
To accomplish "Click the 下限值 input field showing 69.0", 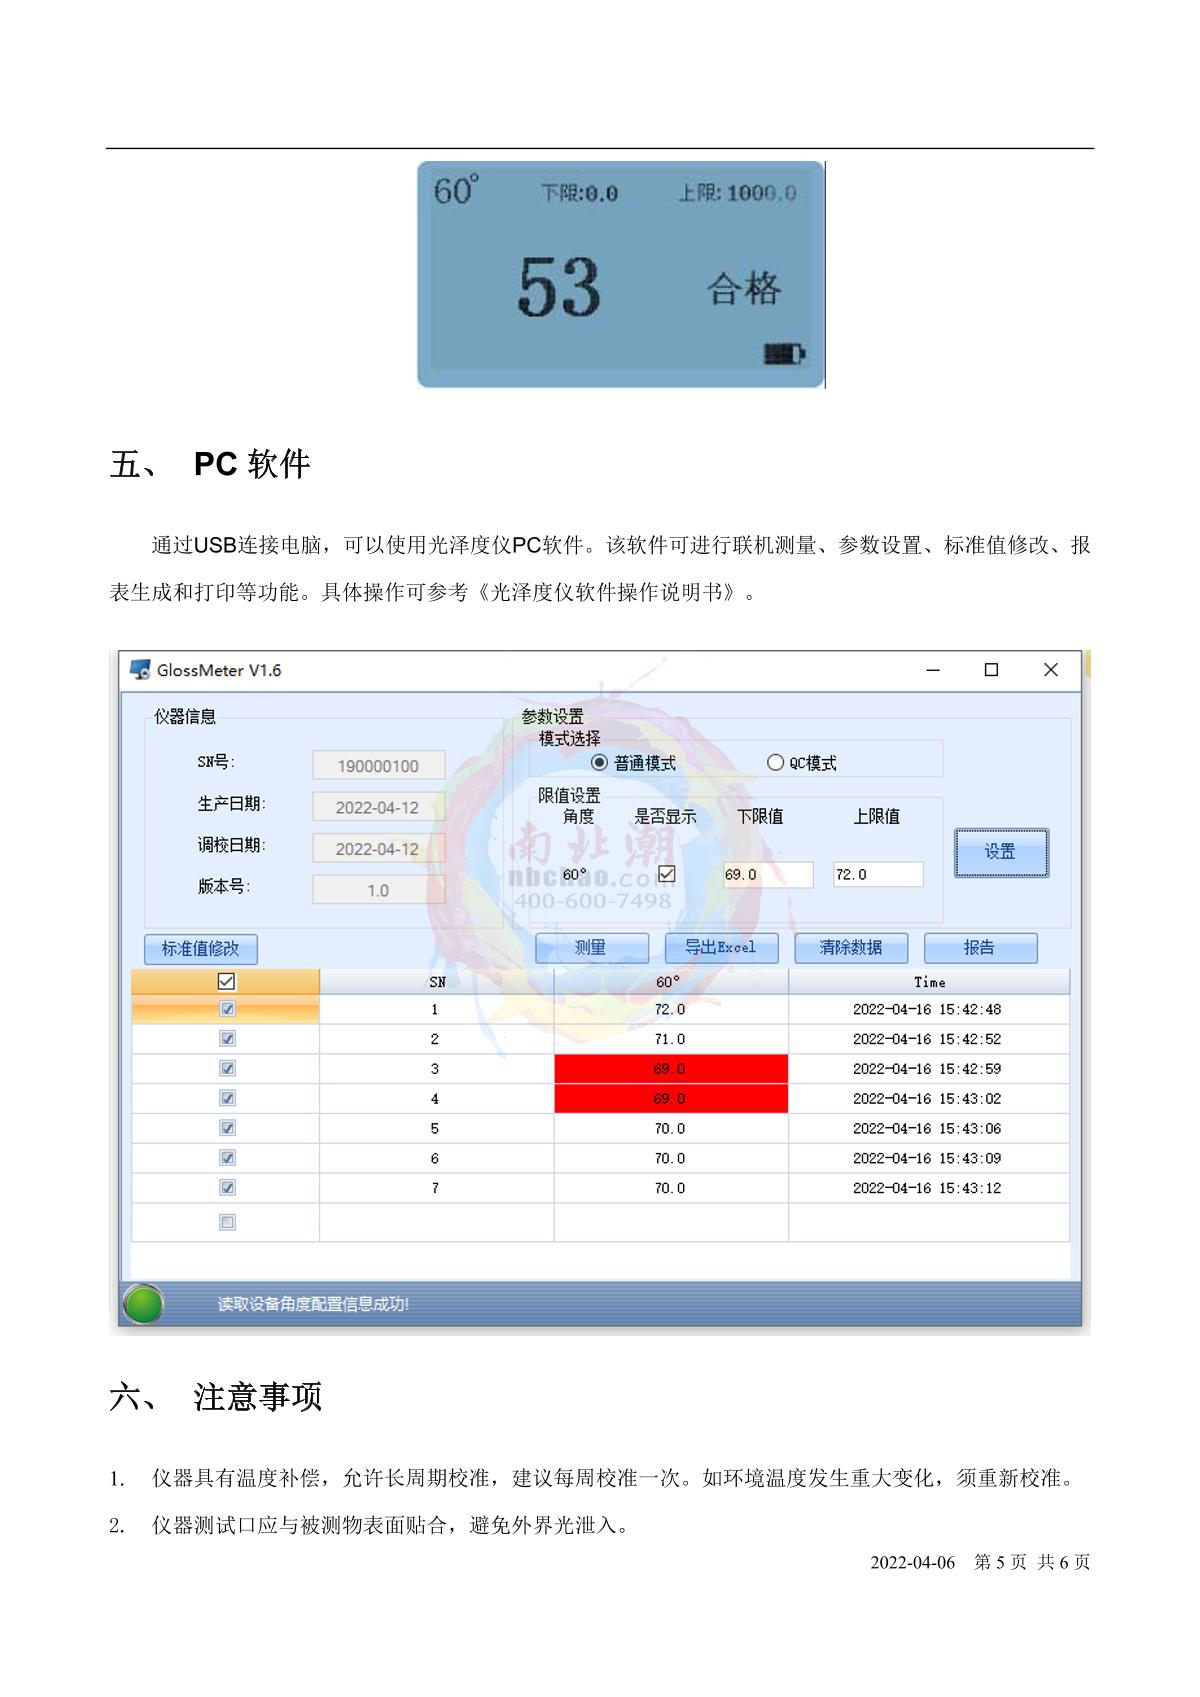I will (x=767, y=875).
